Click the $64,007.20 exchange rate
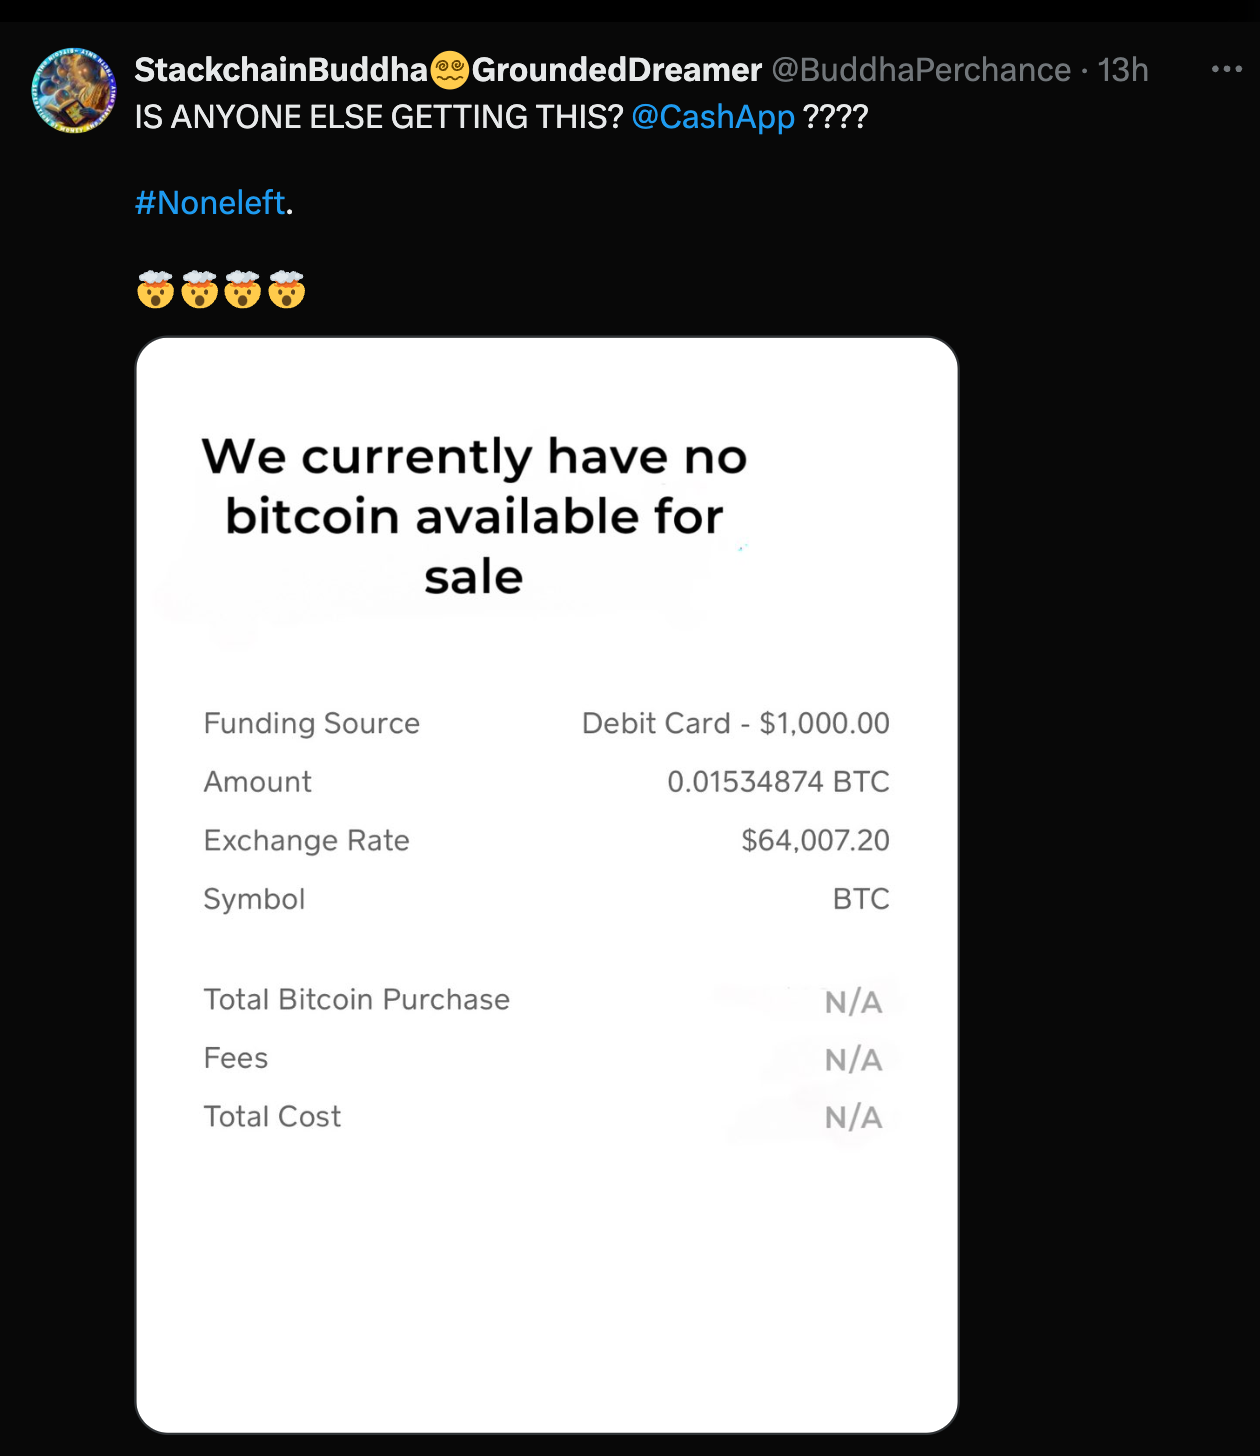The width and height of the screenshot is (1260, 1456). pos(815,840)
